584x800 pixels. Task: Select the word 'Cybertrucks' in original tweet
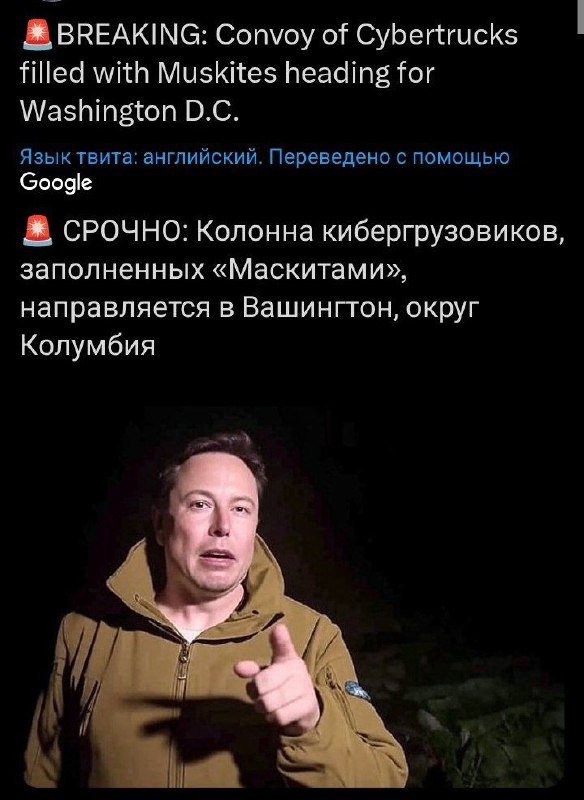(437, 37)
